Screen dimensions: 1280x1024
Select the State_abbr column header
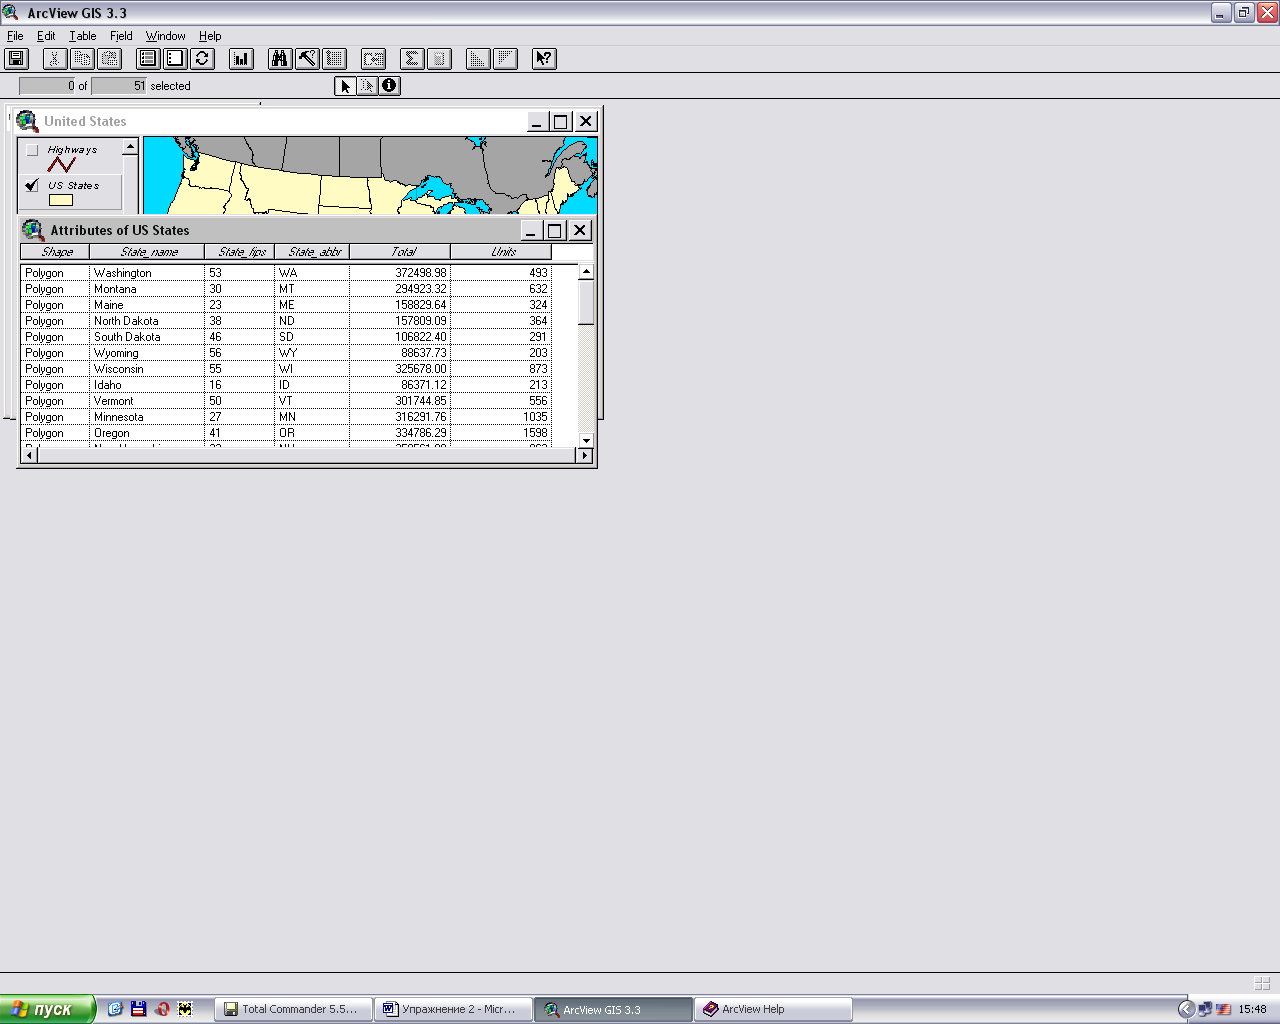click(x=312, y=252)
